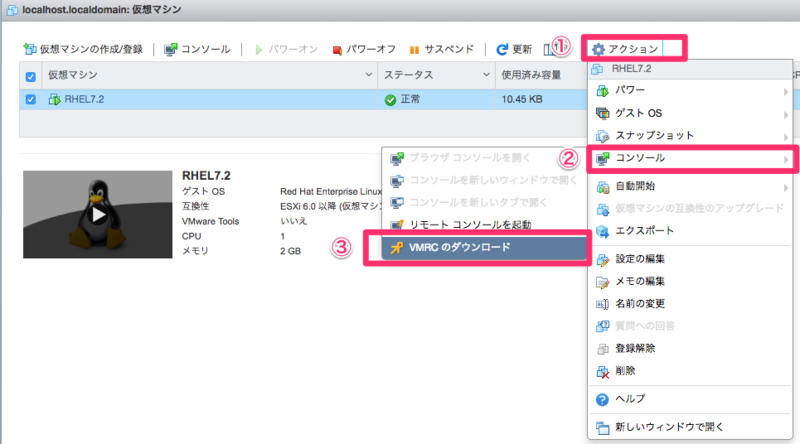Toggle the RHEL7.2 row checkbox
The width and height of the screenshot is (800, 444).
pyautogui.click(x=31, y=99)
